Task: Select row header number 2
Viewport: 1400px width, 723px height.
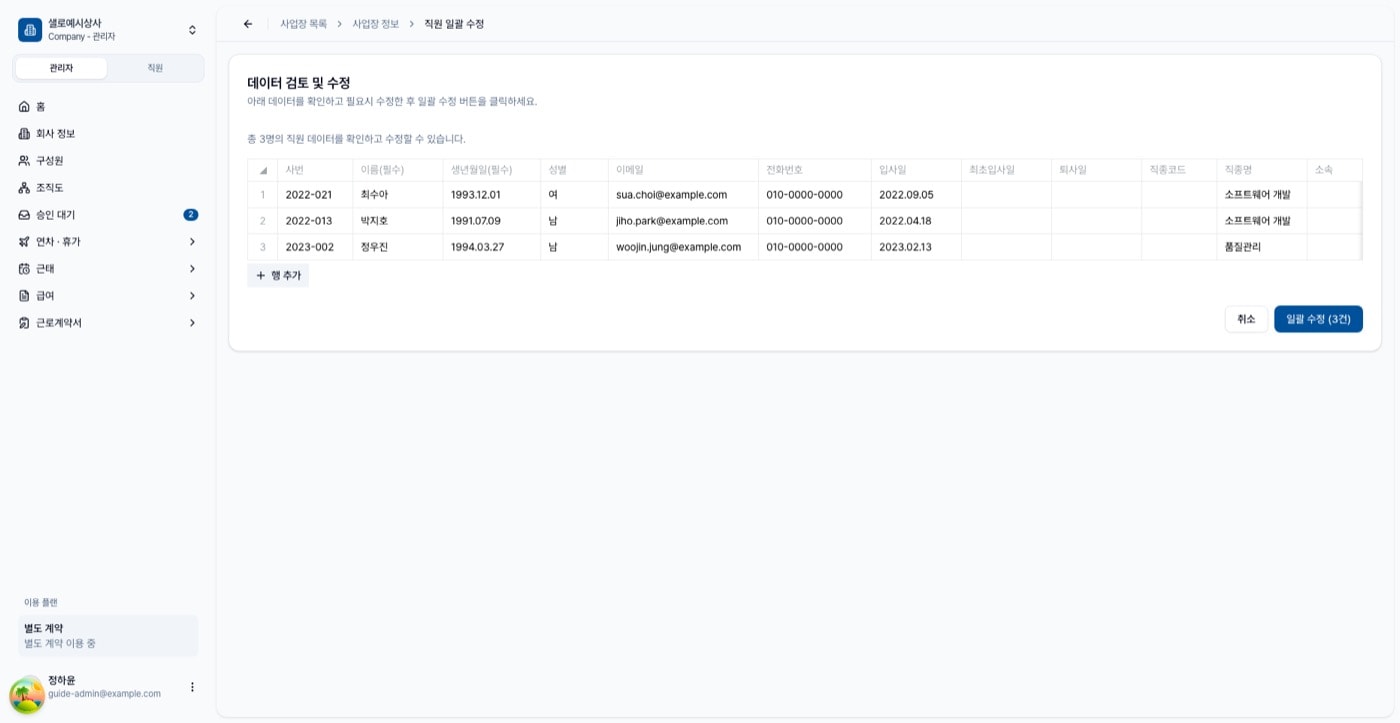Action: (263, 221)
